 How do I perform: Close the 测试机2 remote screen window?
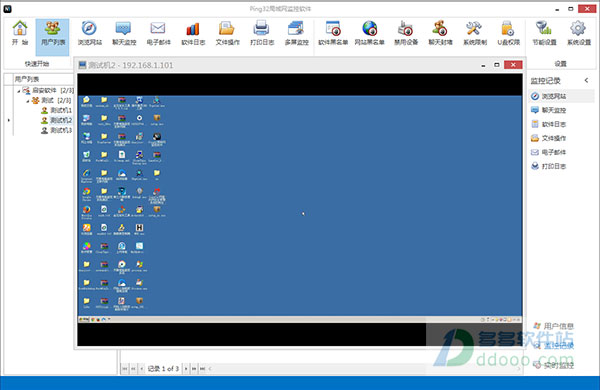click(513, 65)
